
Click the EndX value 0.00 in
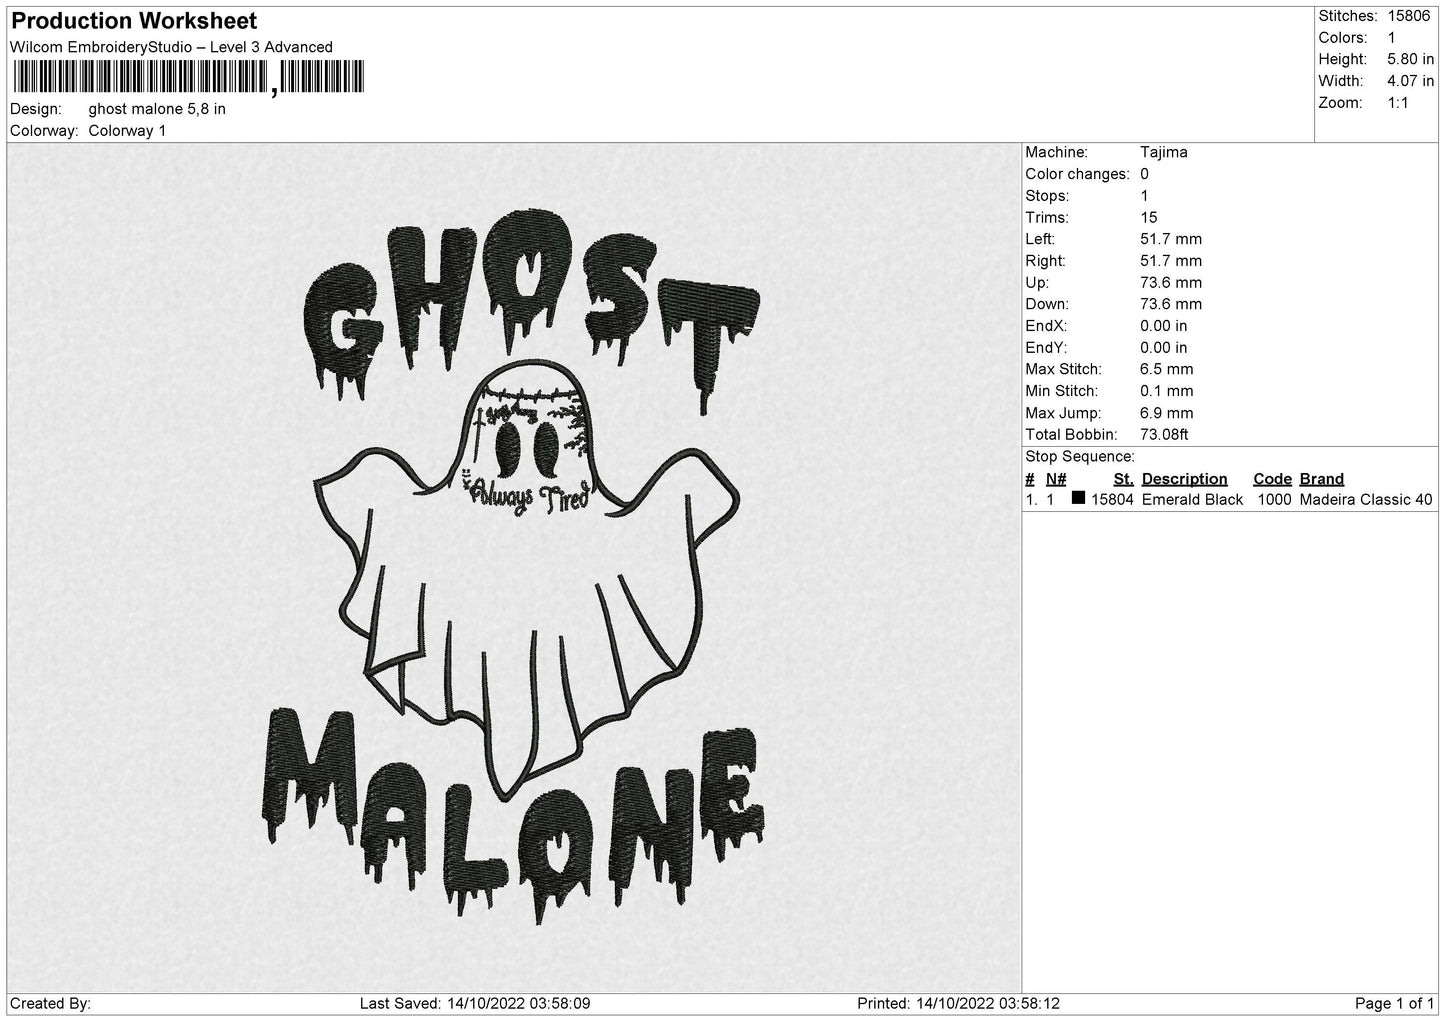click(x=1164, y=326)
